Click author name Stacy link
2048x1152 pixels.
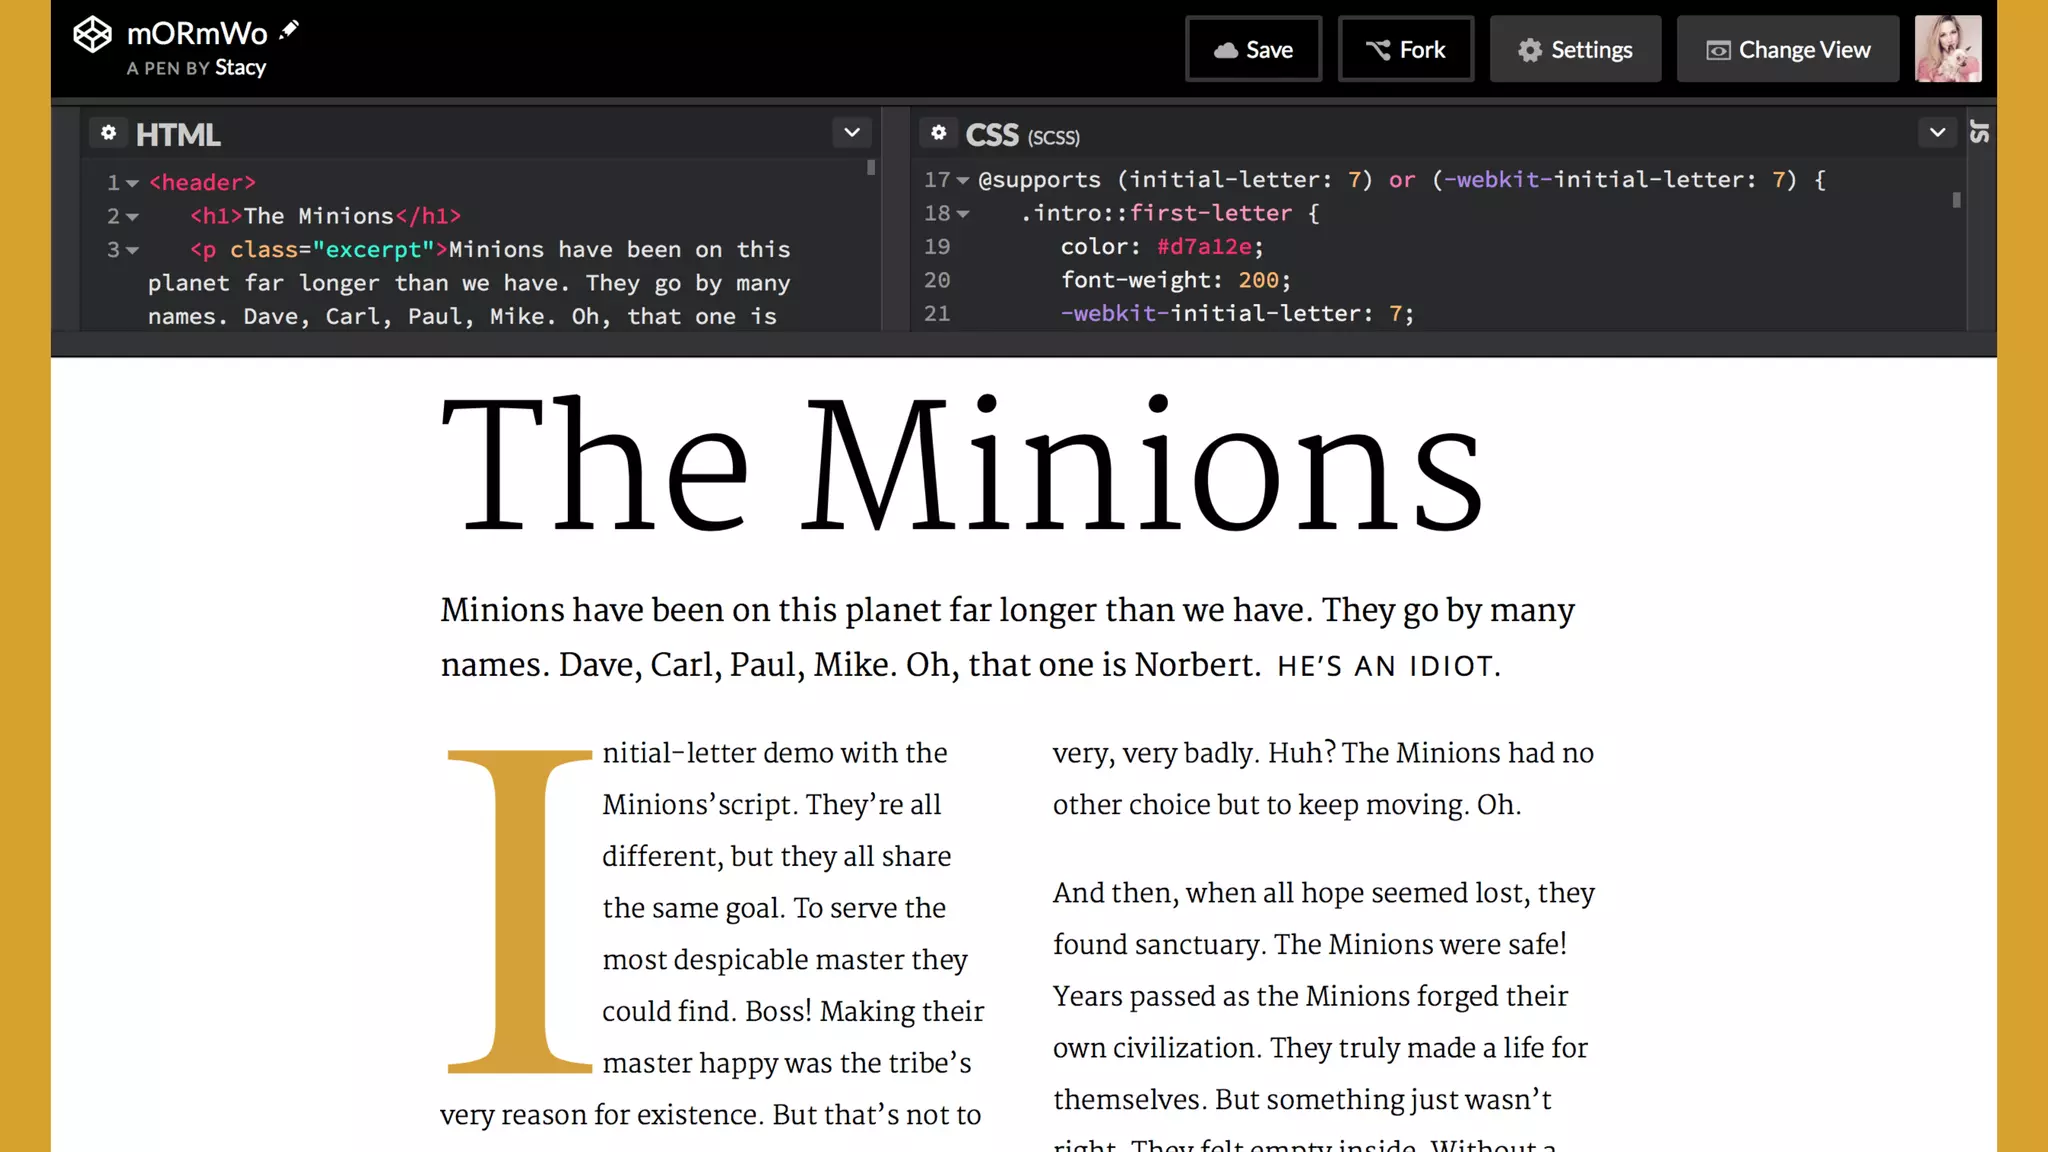(240, 68)
